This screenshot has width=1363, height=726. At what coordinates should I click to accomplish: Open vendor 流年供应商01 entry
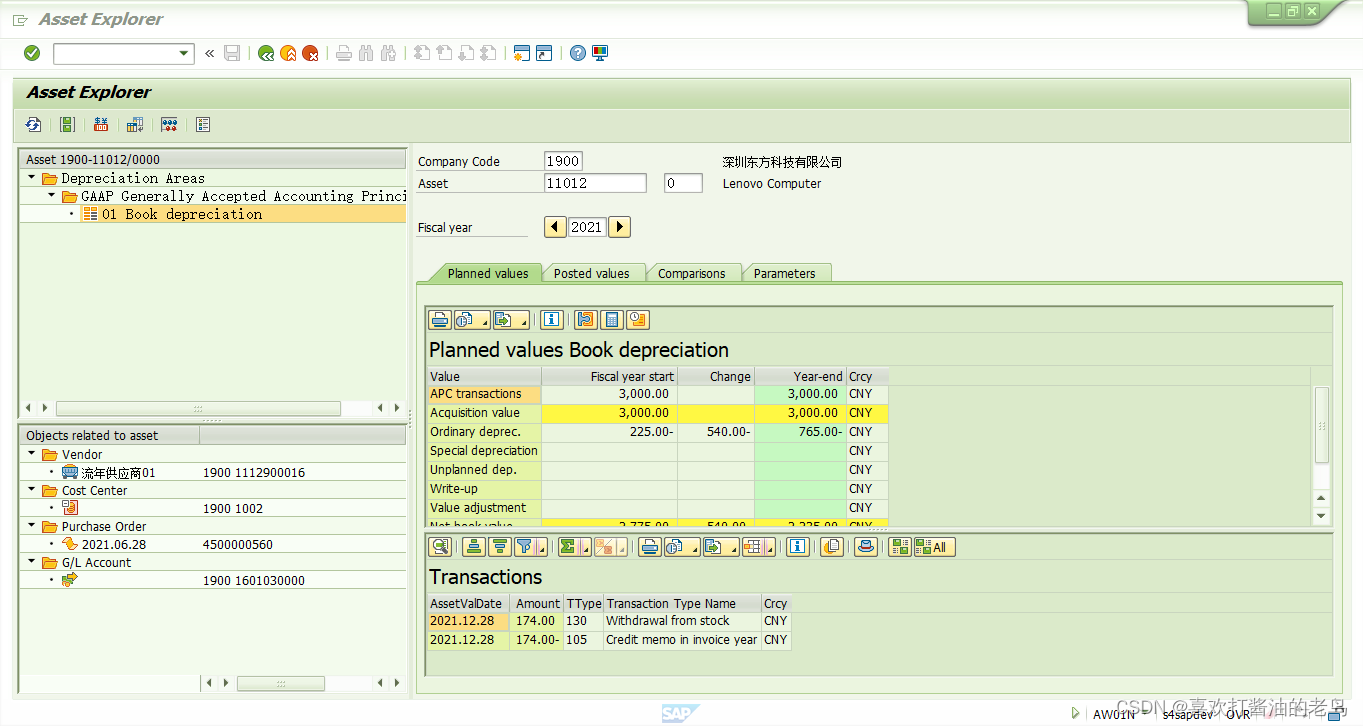click(119, 472)
